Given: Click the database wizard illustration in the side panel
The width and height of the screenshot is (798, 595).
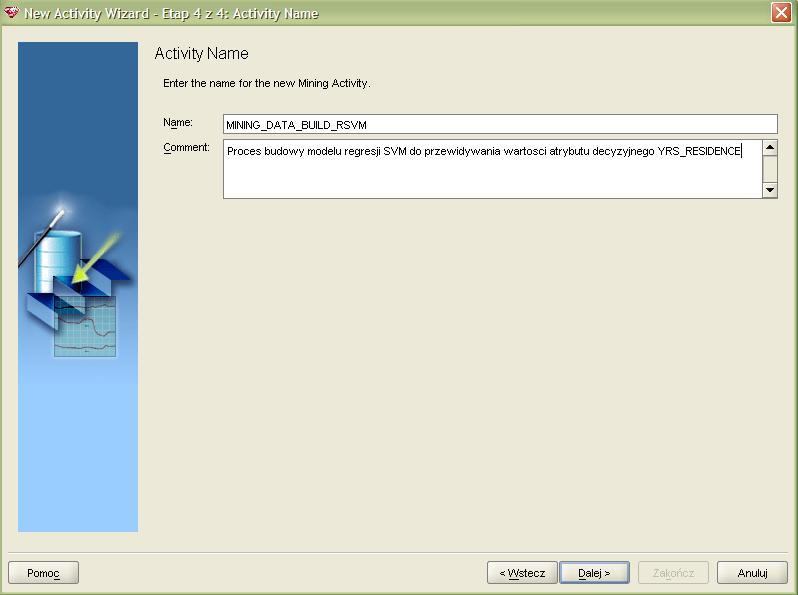Looking at the screenshot, I should pos(78,287).
